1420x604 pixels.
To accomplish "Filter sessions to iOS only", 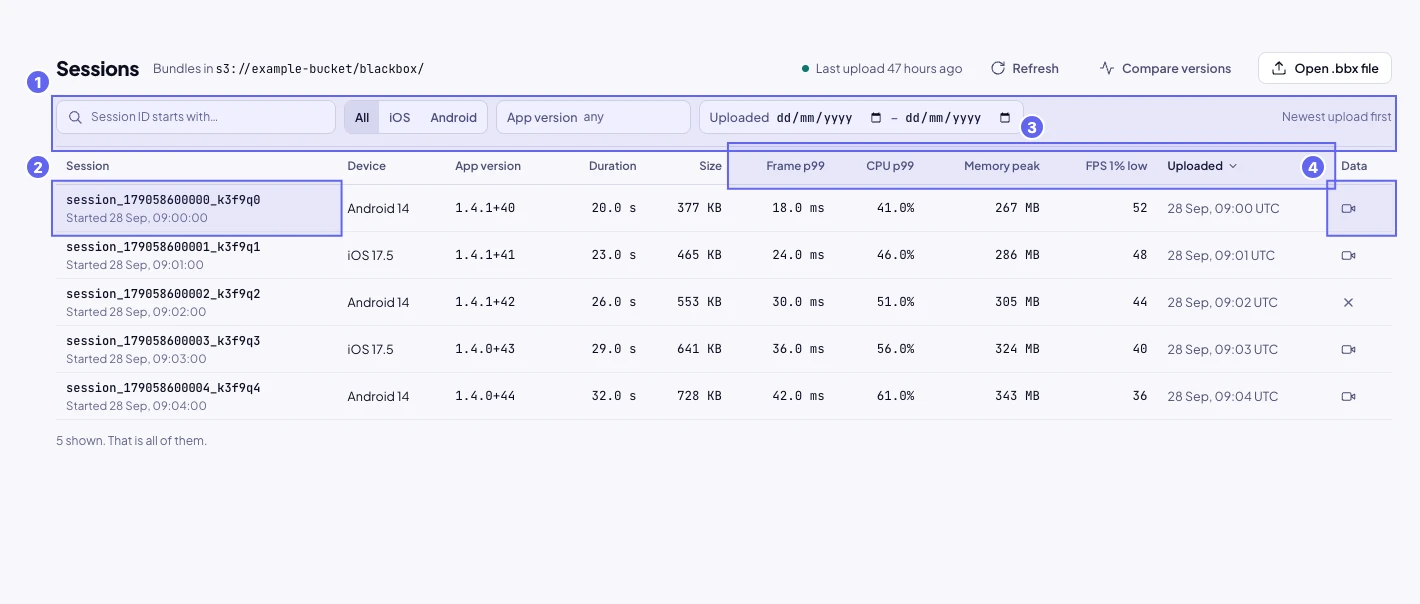I will click(400, 117).
